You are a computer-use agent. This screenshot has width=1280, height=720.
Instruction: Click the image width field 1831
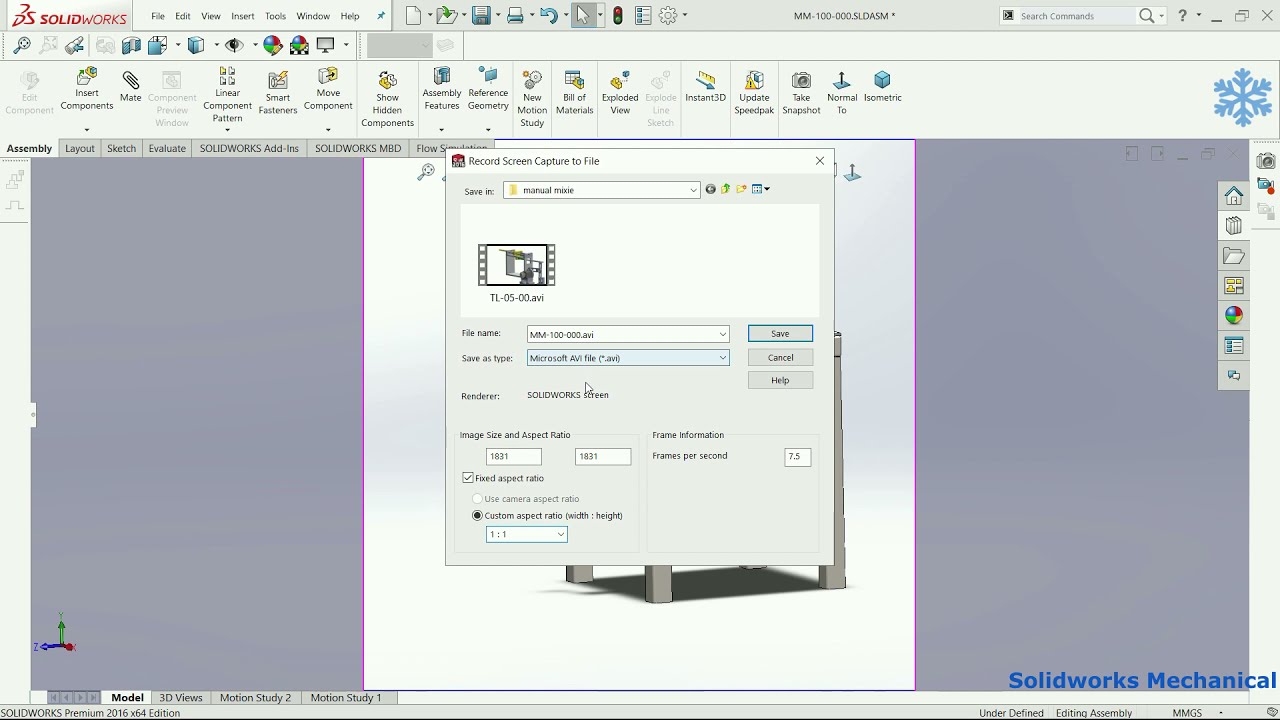(514, 457)
